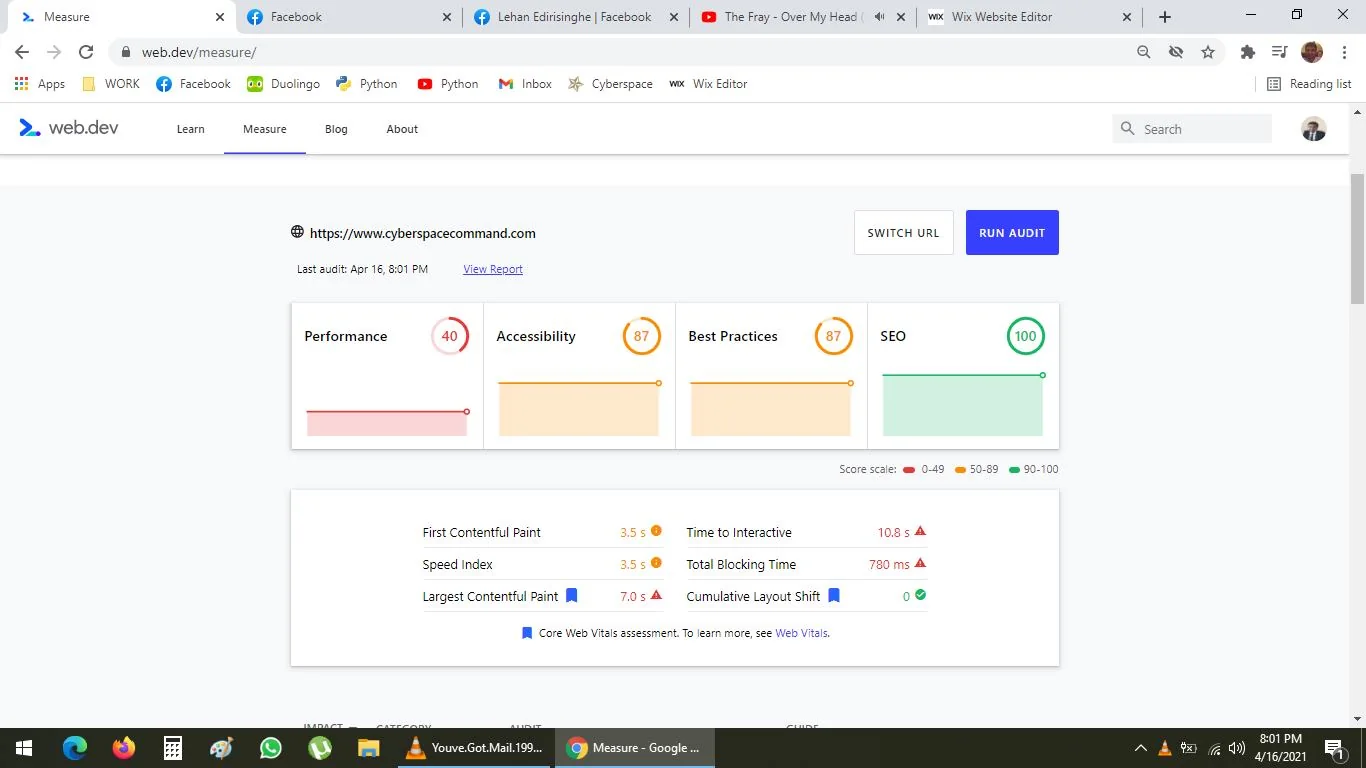The height and width of the screenshot is (768, 1366).
Task: Open the volume speaker tray icon
Action: (x=1237, y=748)
